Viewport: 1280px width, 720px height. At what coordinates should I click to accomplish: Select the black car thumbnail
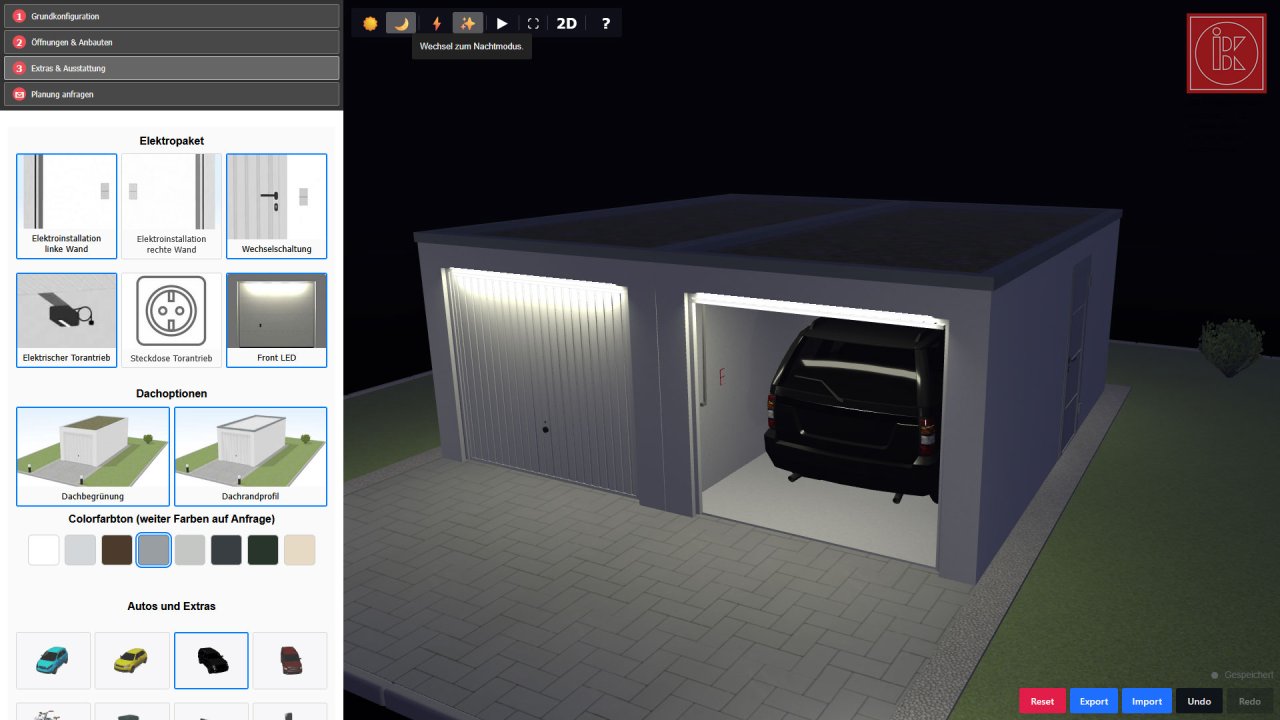211,660
